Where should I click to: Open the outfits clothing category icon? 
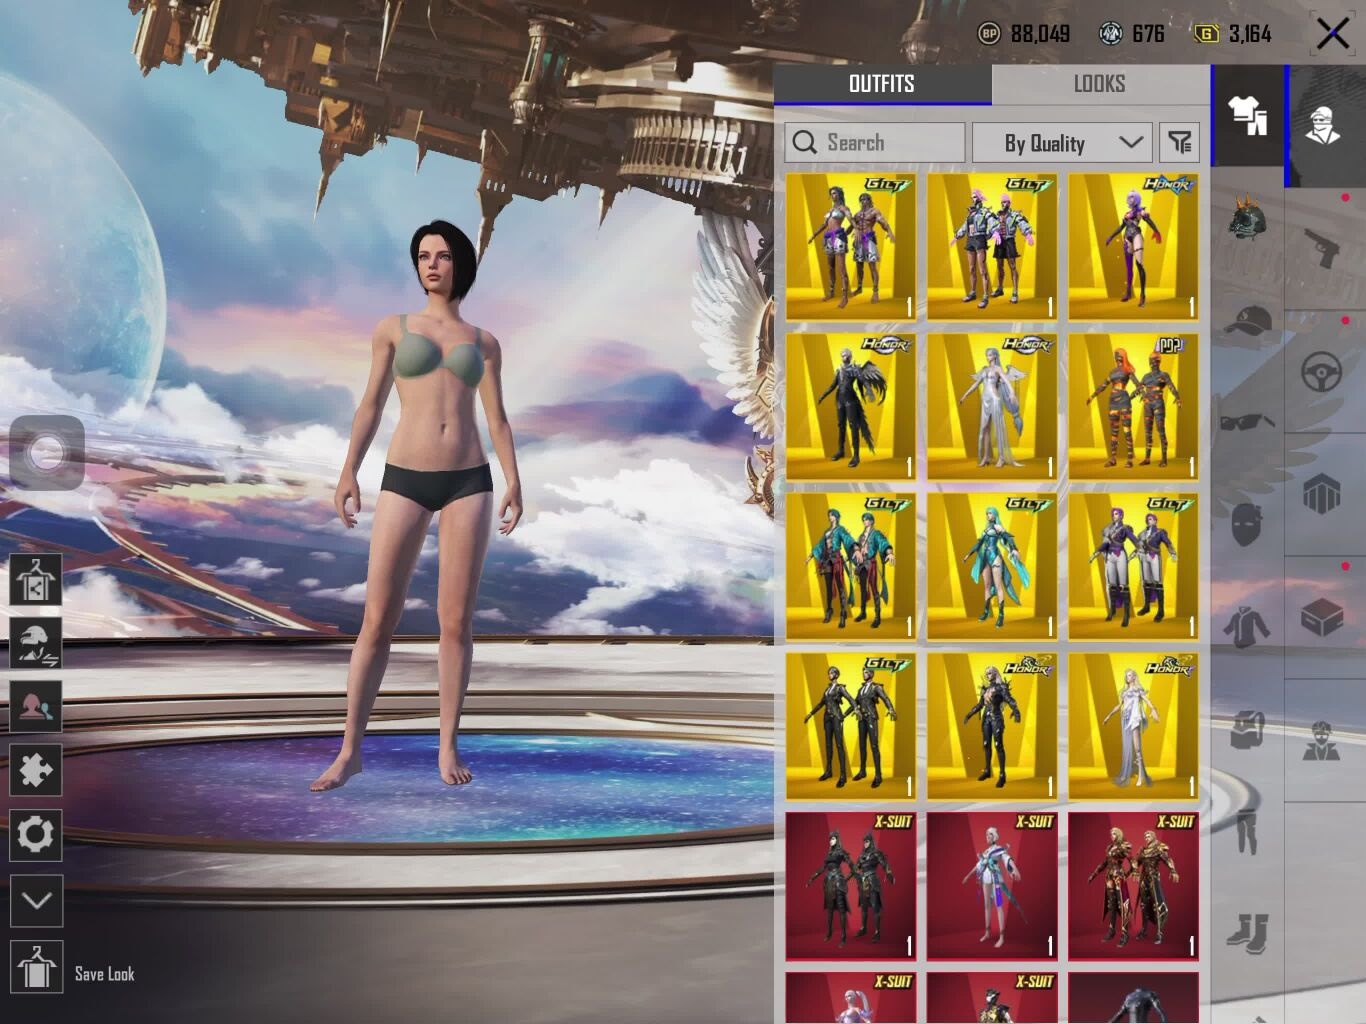[1247, 115]
